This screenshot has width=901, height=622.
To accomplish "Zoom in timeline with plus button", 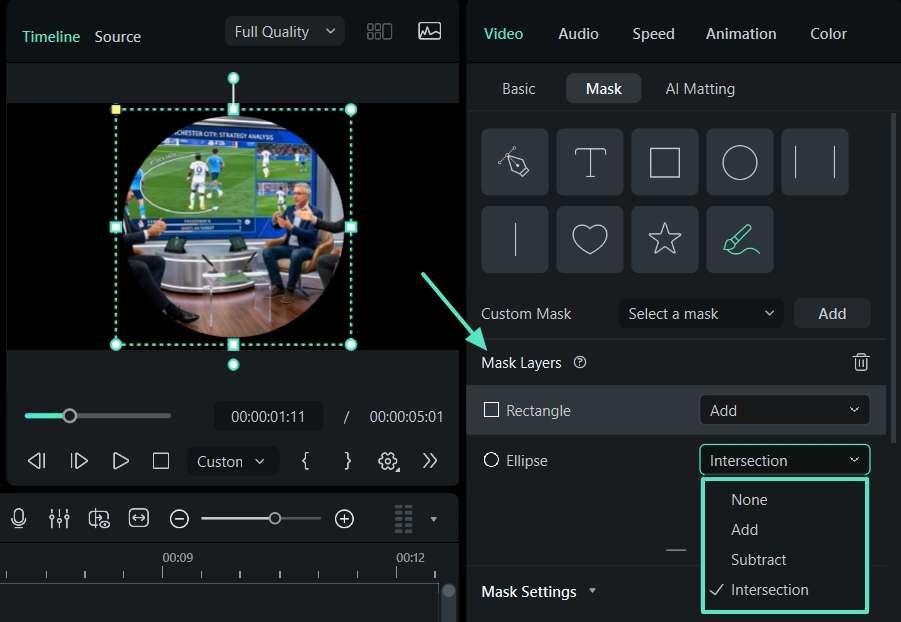I will [x=344, y=519].
